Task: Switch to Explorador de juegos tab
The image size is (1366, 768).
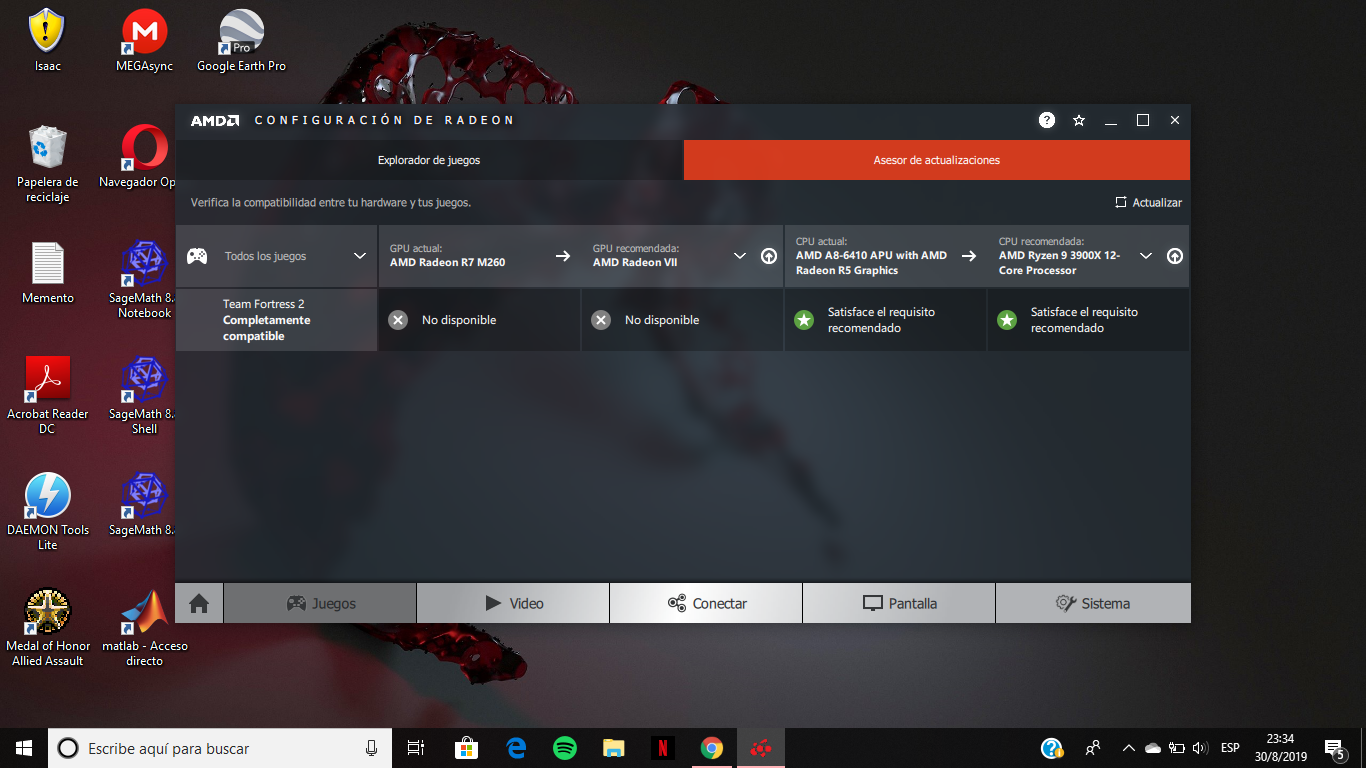Action: pyautogui.click(x=429, y=160)
